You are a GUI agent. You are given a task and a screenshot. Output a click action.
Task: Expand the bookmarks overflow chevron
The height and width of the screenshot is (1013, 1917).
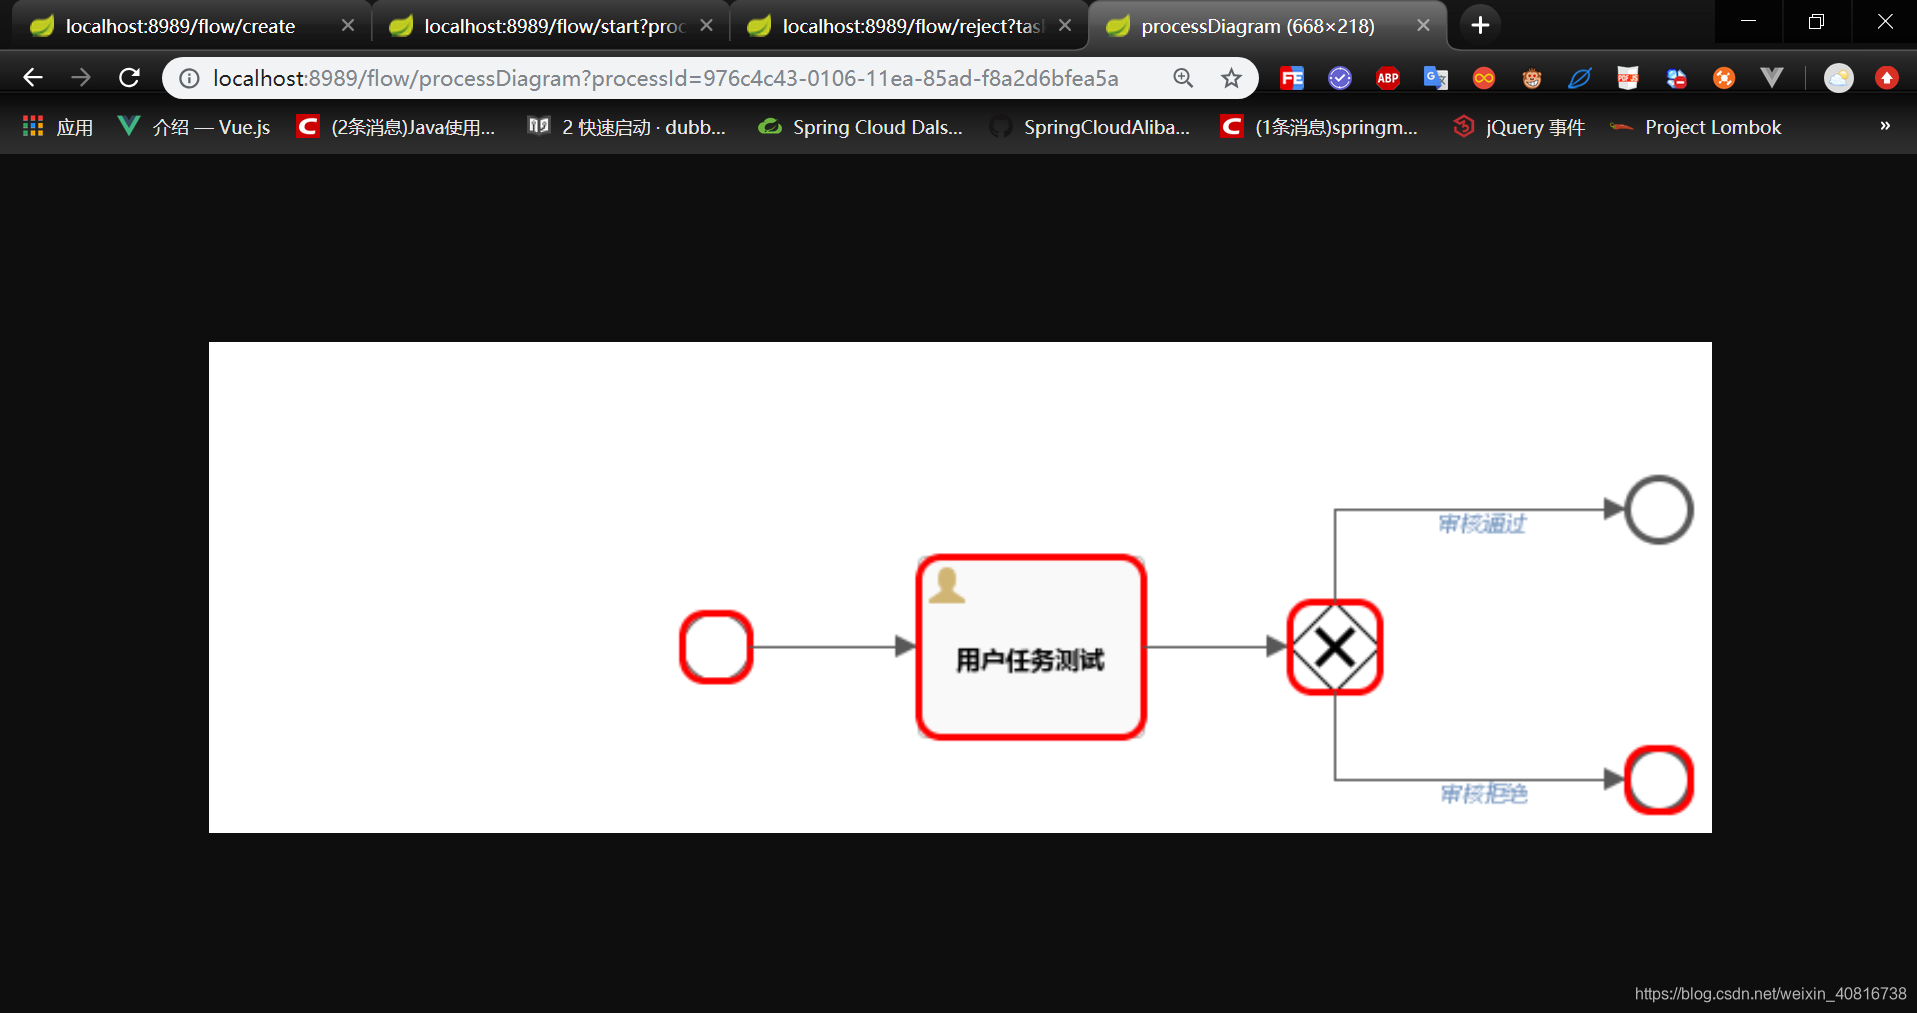pyautogui.click(x=1884, y=126)
